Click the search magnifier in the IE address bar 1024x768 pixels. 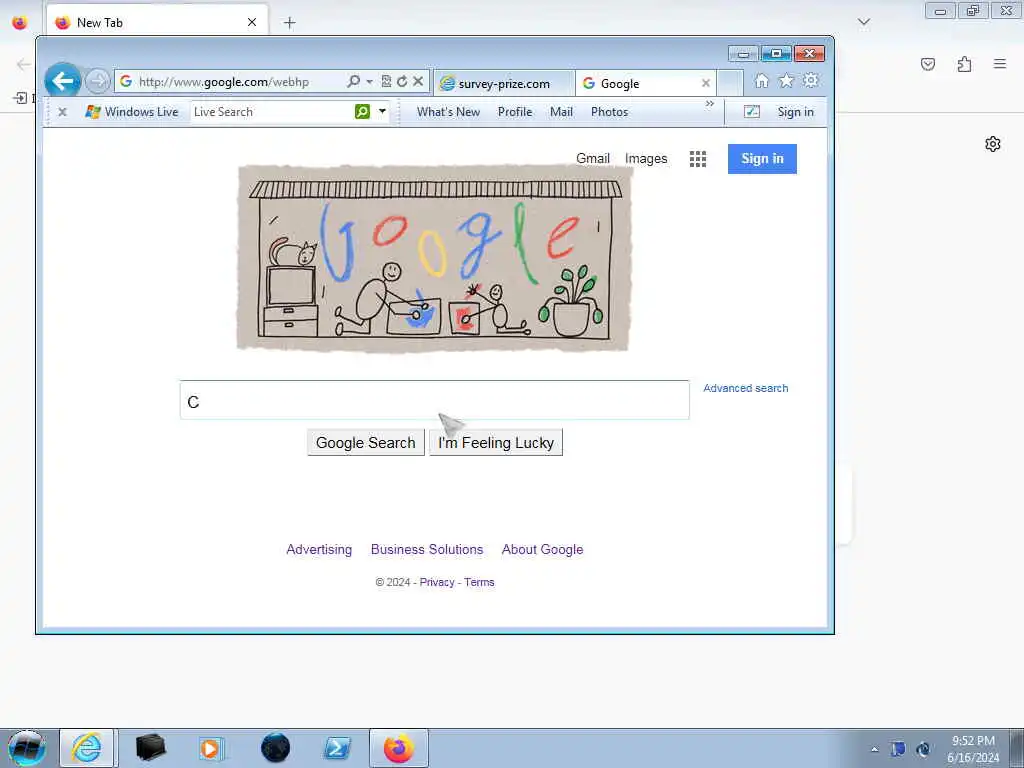pos(353,82)
